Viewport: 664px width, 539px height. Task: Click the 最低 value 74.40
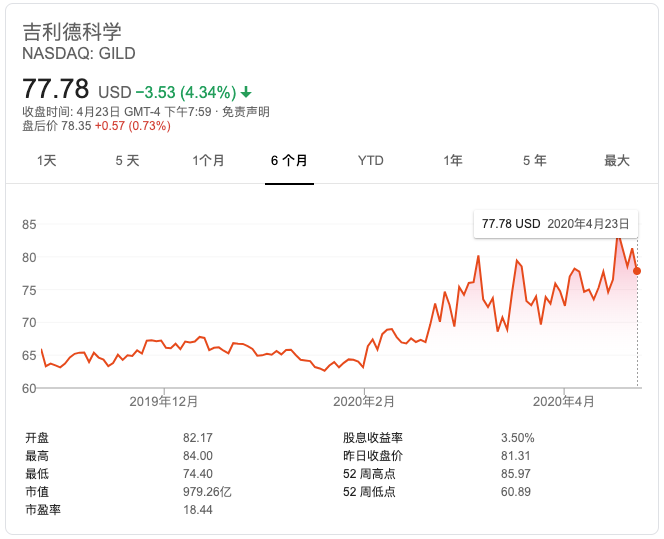[198, 474]
